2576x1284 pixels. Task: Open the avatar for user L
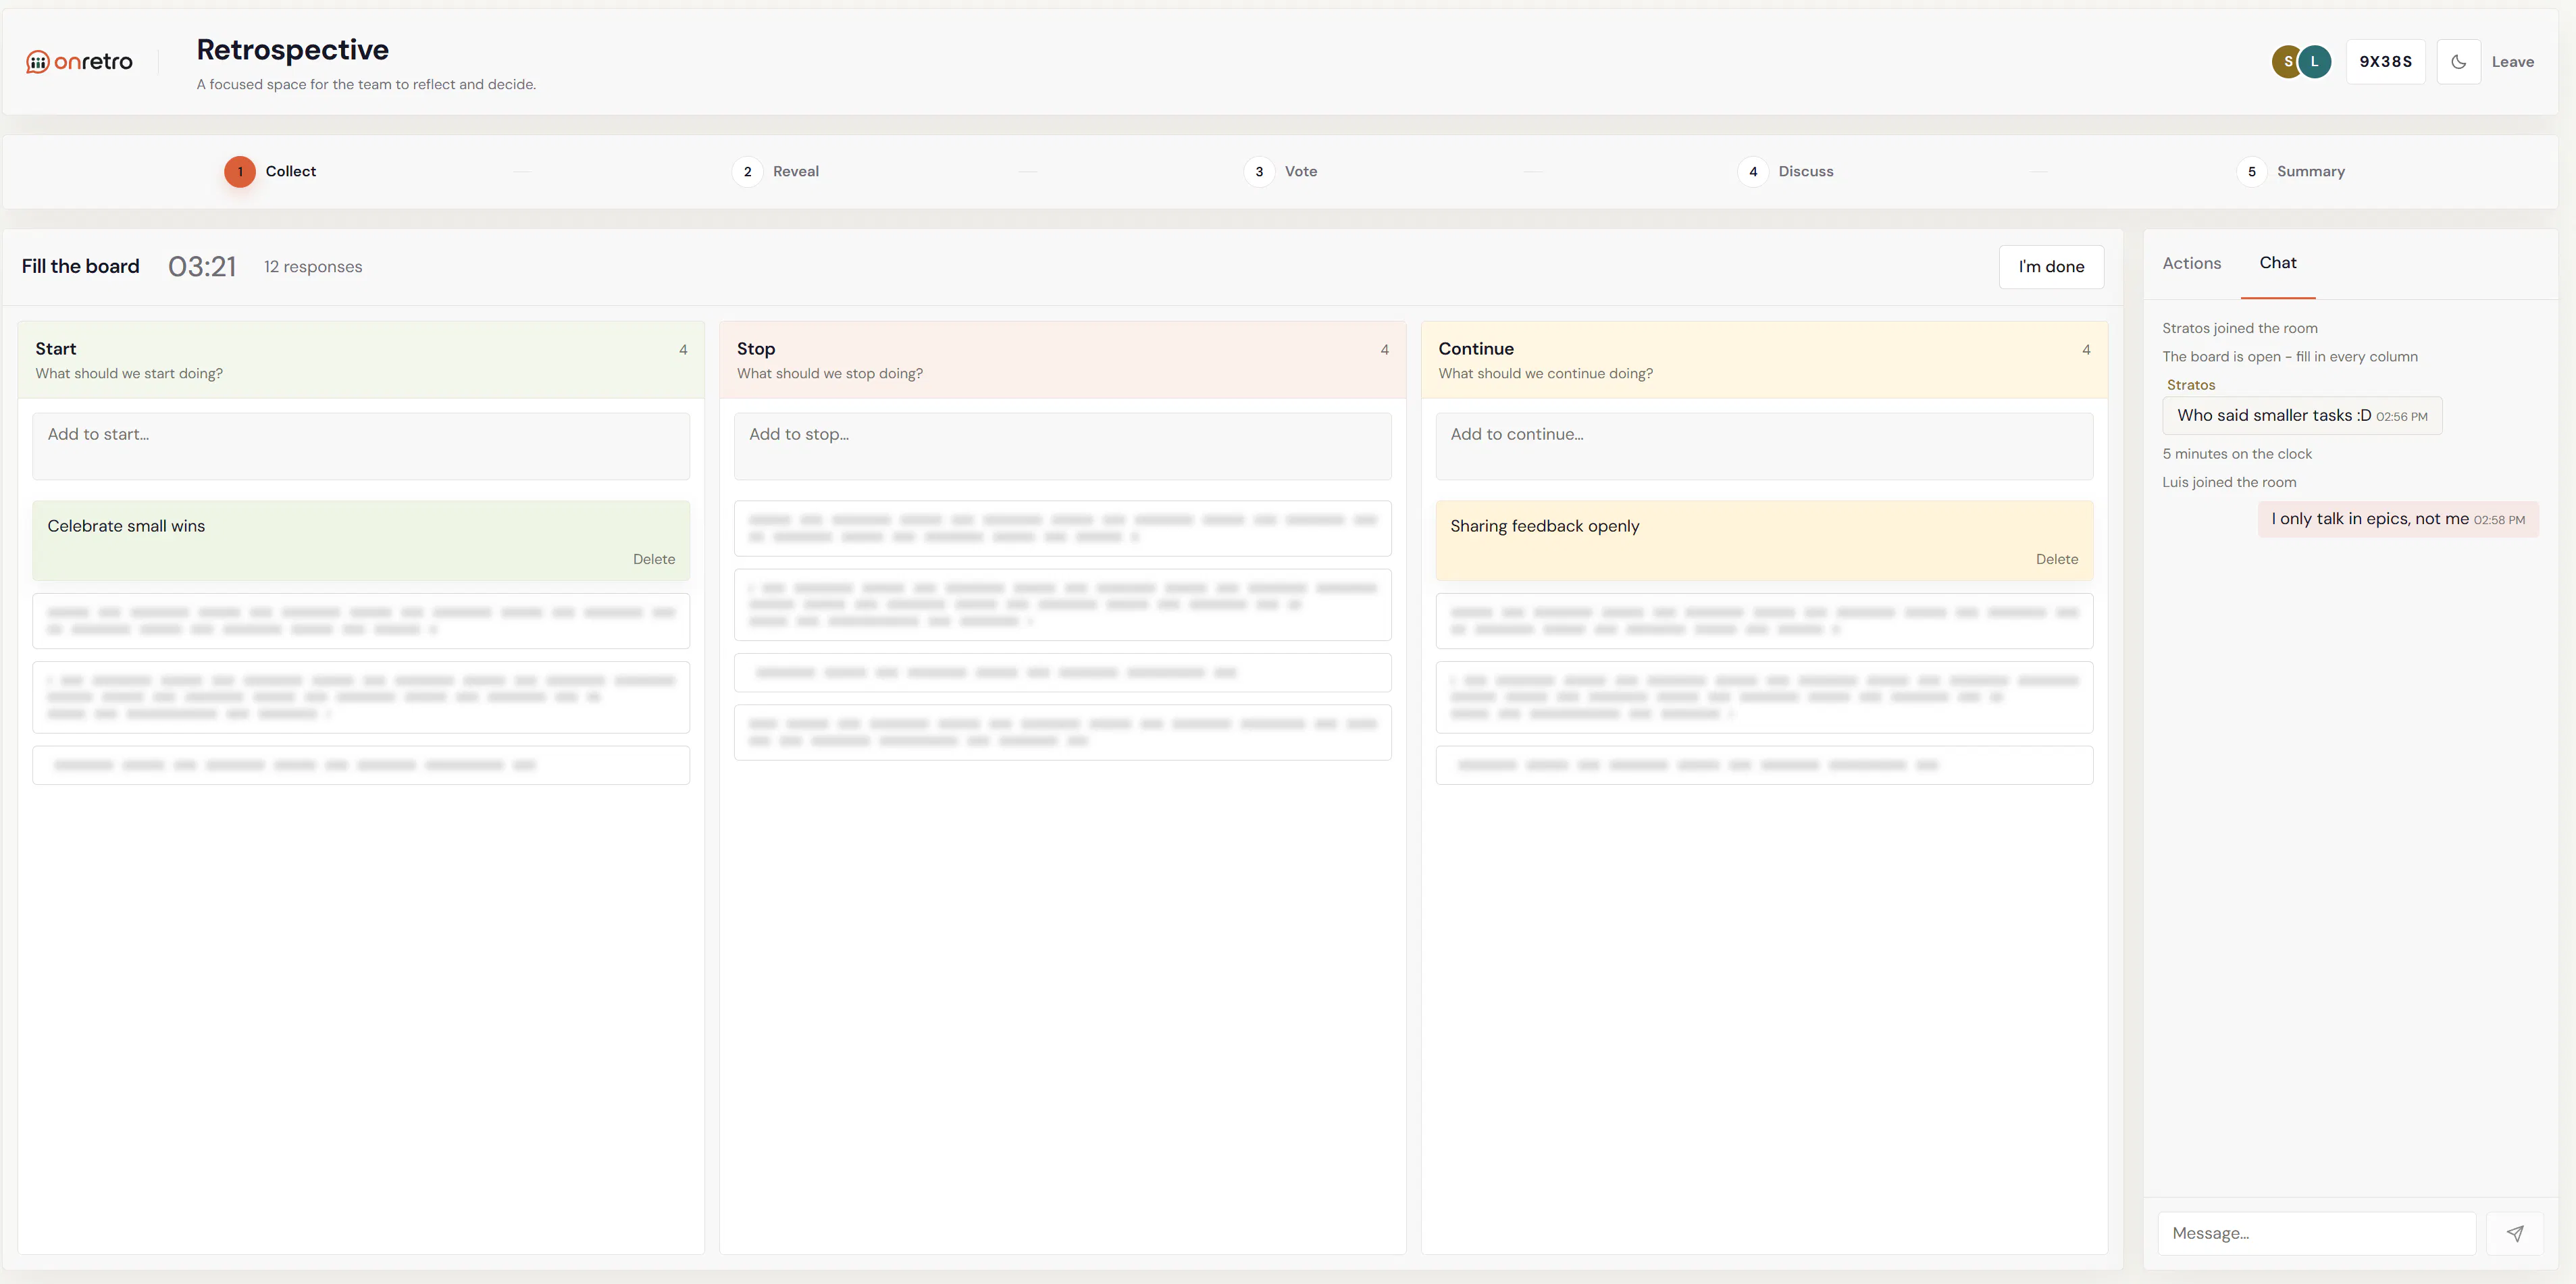pyautogui.click(x=2314, y=62)
